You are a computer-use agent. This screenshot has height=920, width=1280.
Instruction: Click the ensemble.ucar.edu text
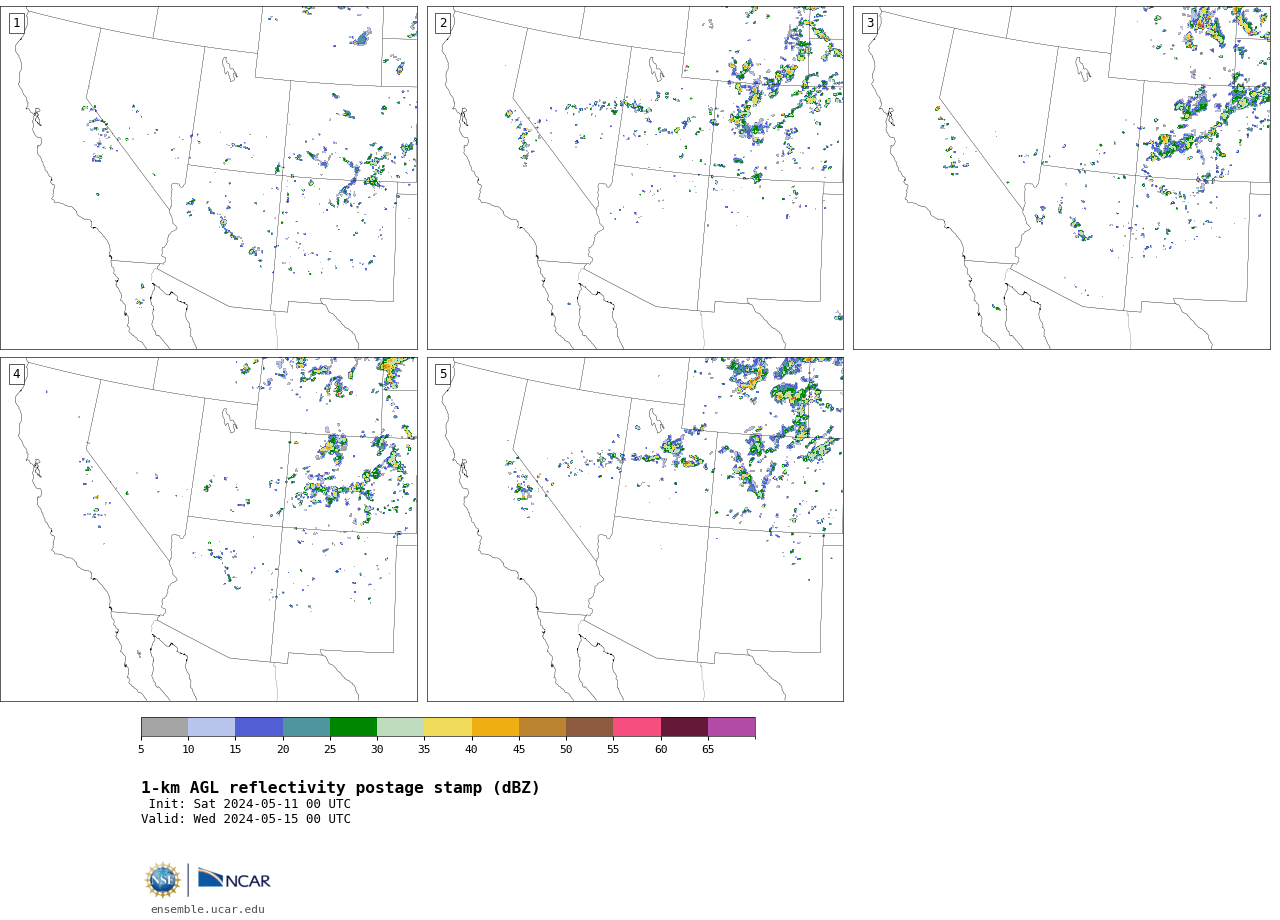(x=208, y=910)
